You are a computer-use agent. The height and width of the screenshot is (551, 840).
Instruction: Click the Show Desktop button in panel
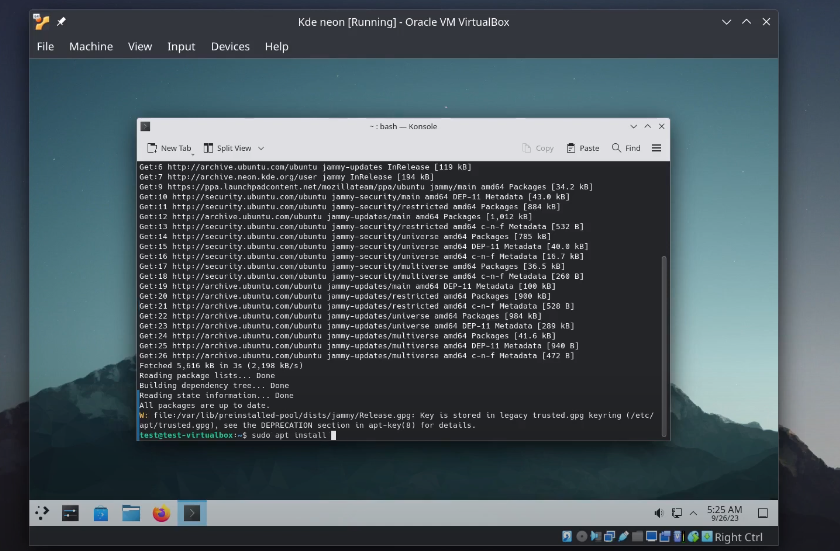pyautogui.click(x=762, y=513)
